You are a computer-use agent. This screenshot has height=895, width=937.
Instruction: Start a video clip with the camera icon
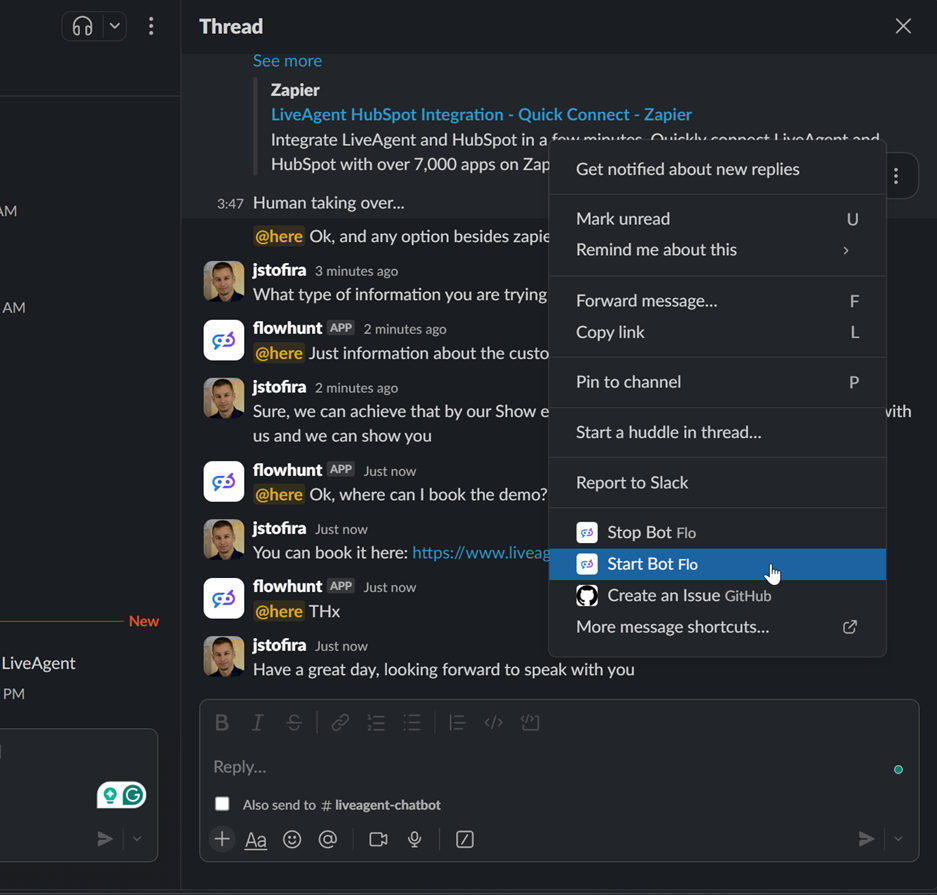tap(378, 839)
